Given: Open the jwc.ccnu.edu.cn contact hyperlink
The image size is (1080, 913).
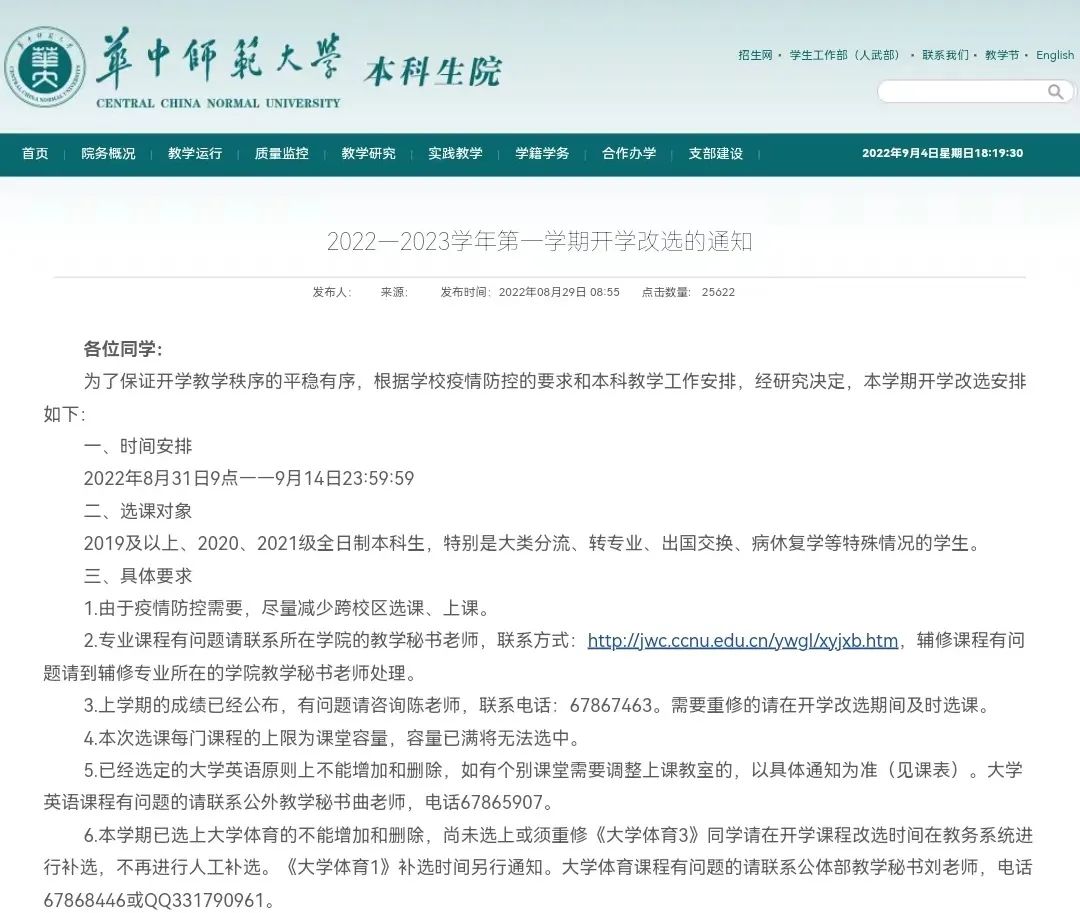Looking at the screenshot, I should [742, 641].
